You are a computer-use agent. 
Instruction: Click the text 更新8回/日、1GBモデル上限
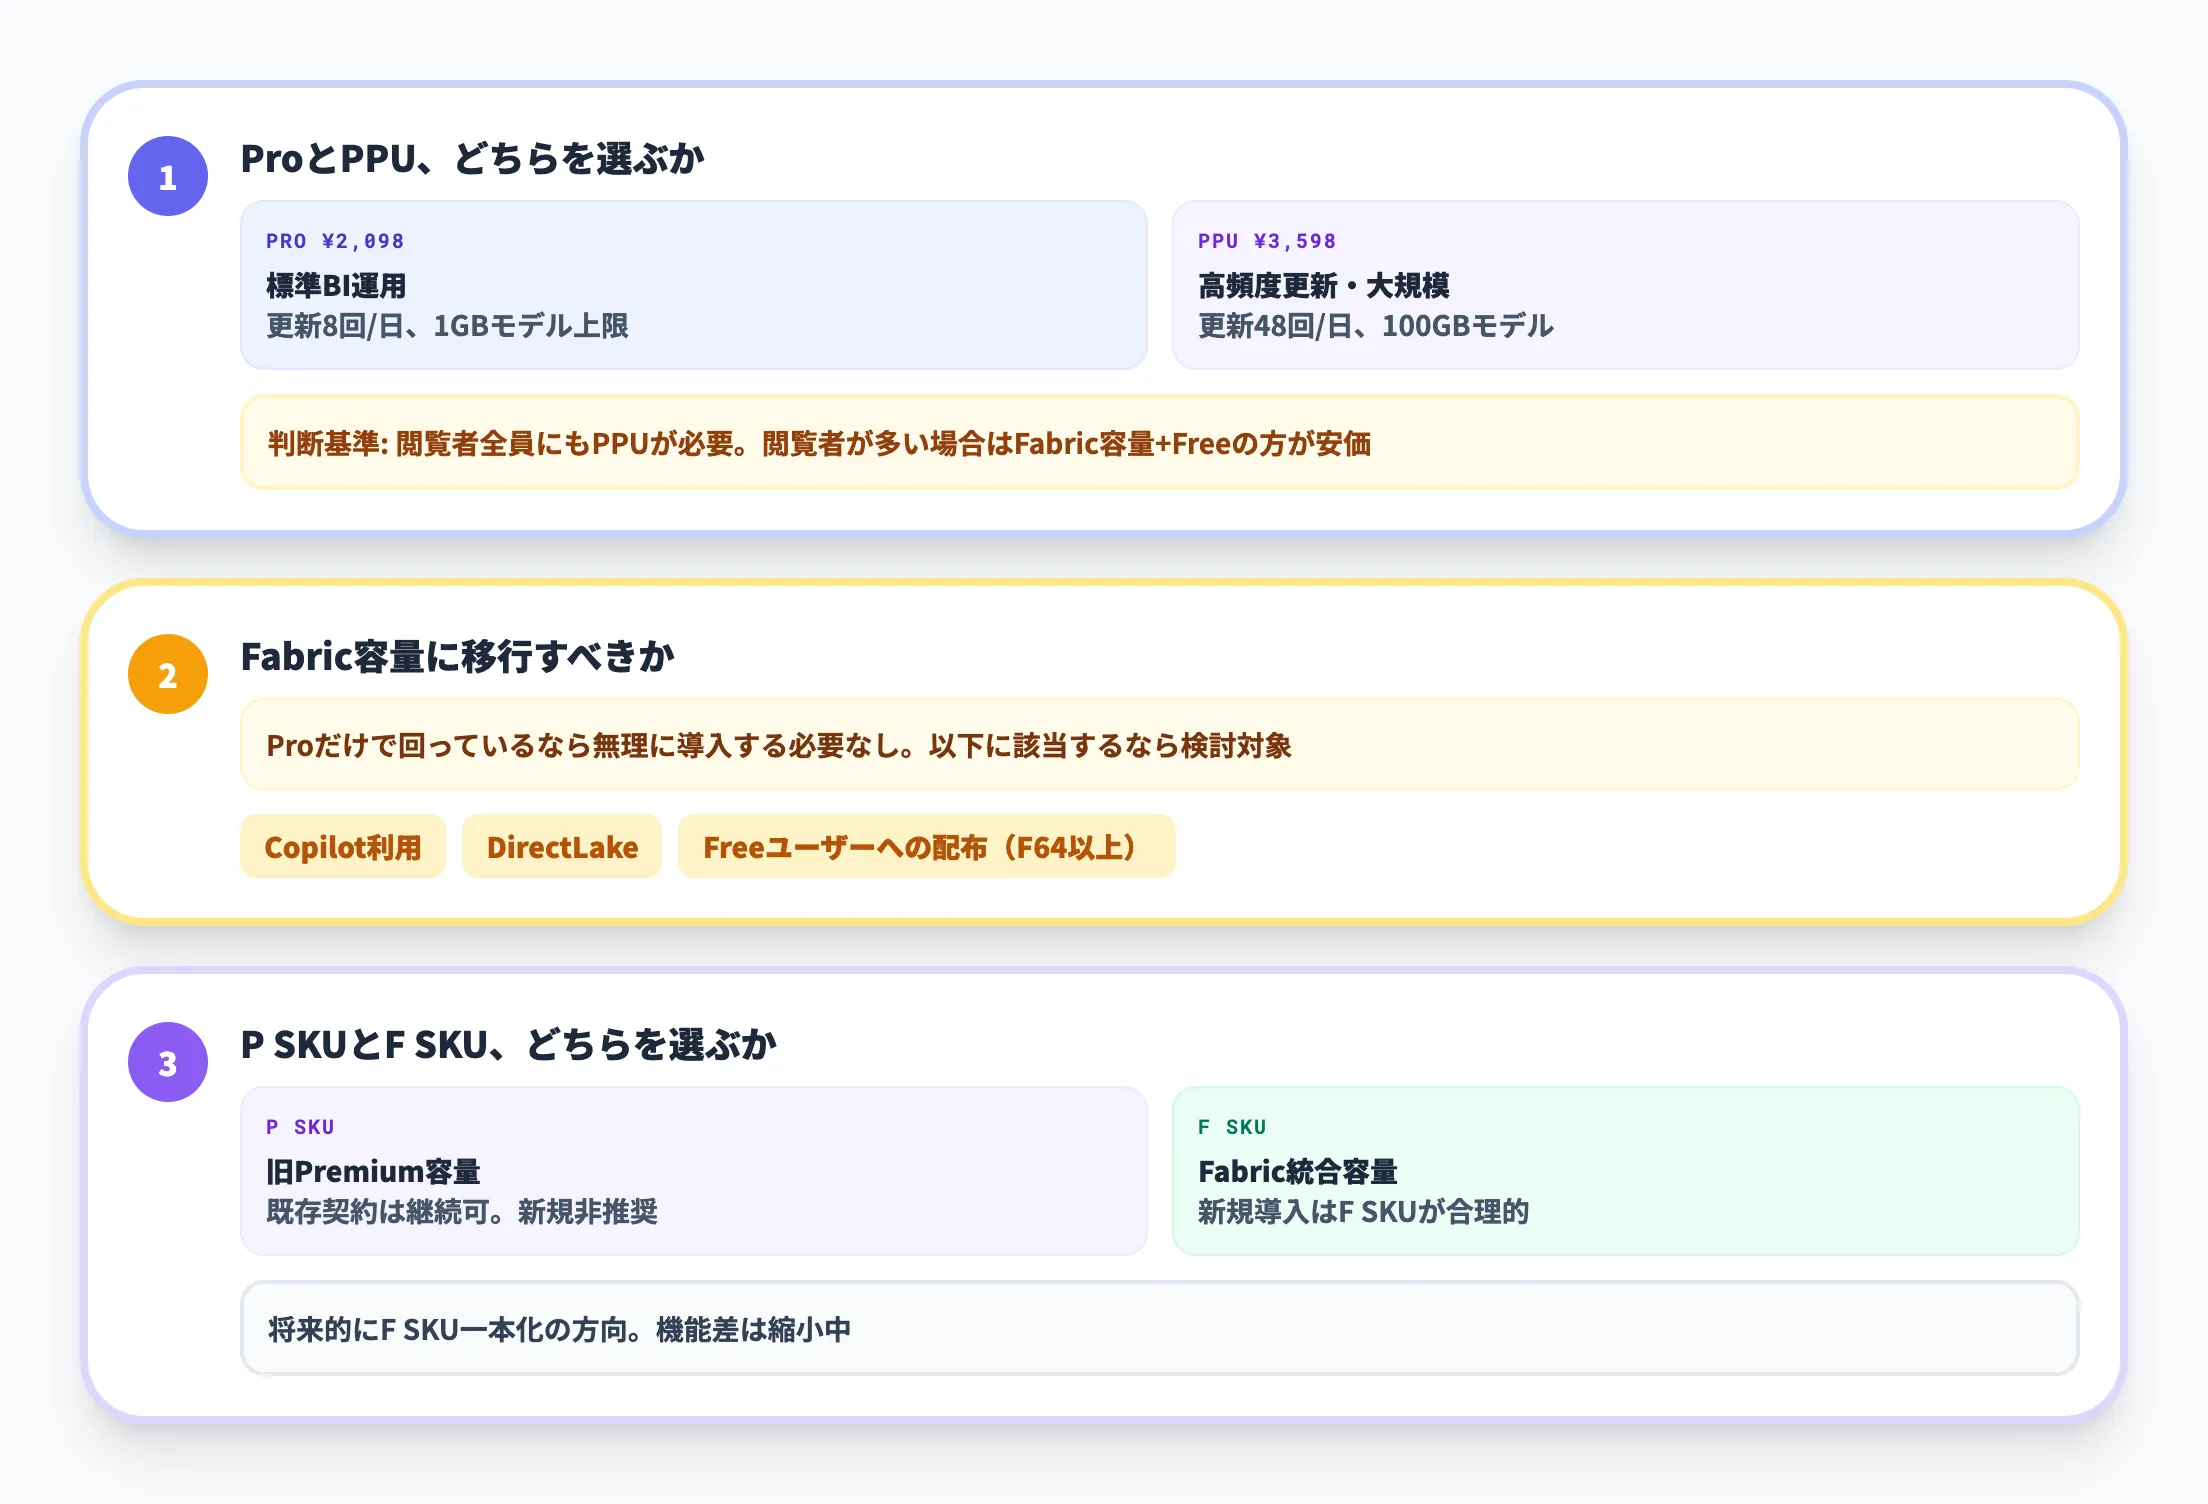[x=447, y=326]
